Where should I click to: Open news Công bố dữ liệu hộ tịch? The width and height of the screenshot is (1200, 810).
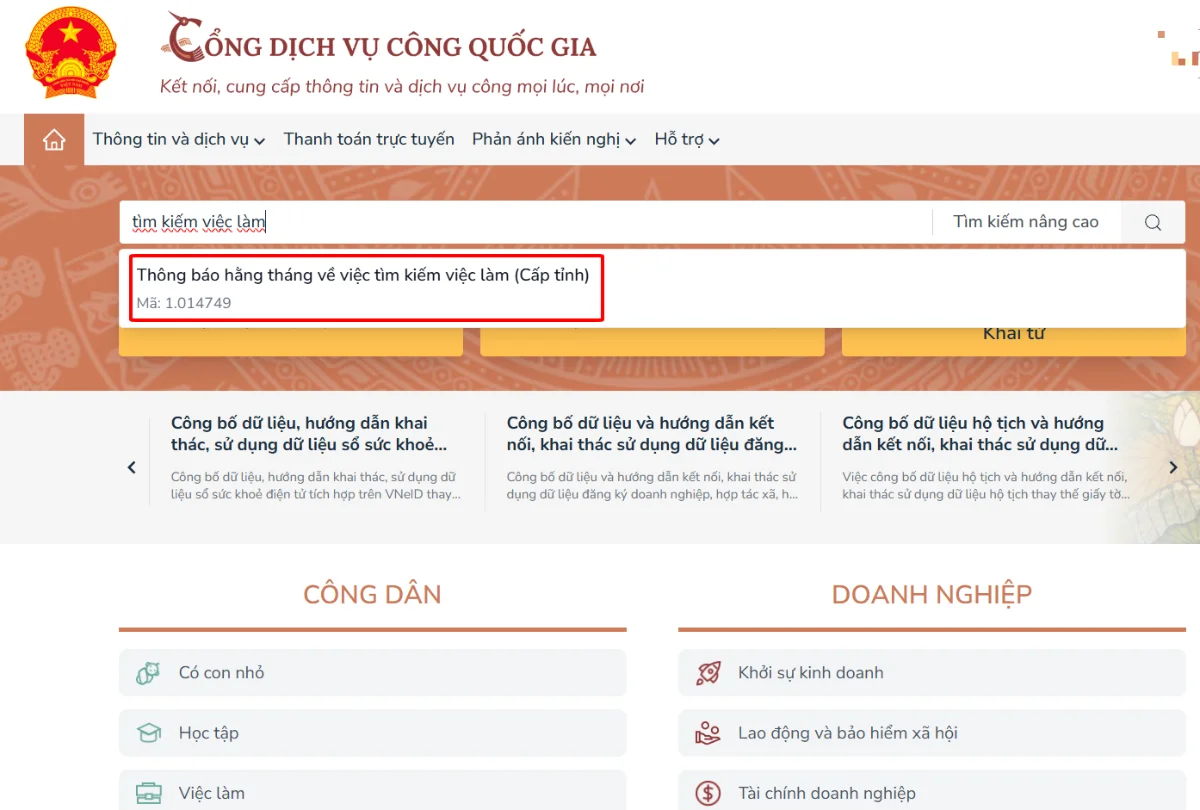tap(987, 458)
